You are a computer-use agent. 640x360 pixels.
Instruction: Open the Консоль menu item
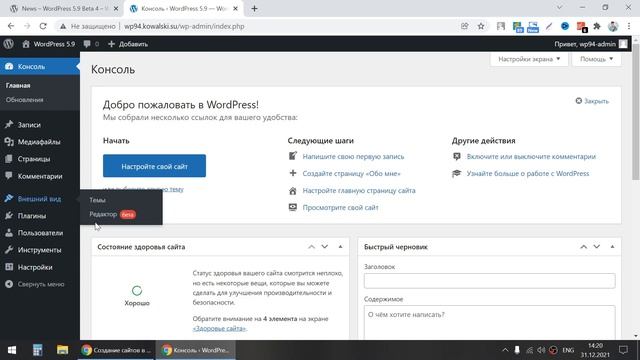pyautogui.click(x=40, y=66)
